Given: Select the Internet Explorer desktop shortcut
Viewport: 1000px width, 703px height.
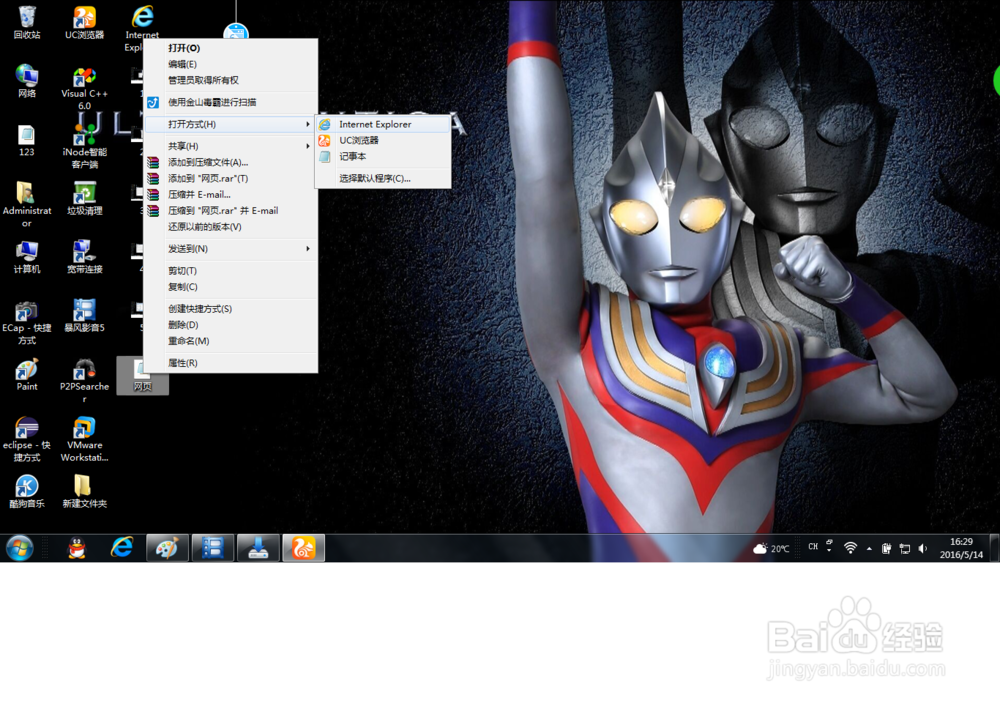Looking at the screenshot, I should pos(142,28).
